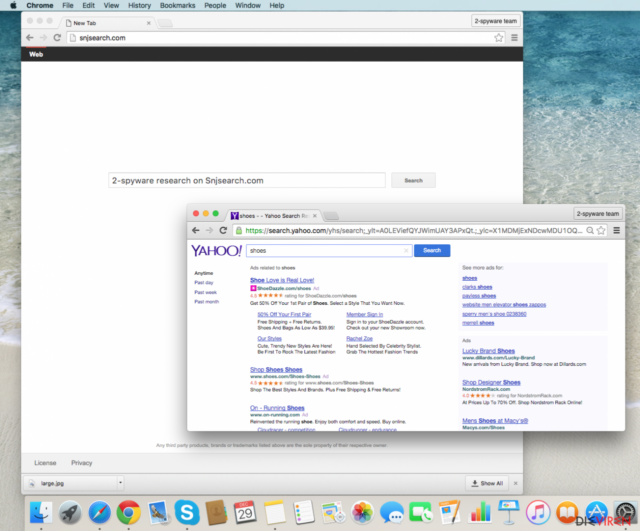Click the blue Yahoo Search button

432,251
